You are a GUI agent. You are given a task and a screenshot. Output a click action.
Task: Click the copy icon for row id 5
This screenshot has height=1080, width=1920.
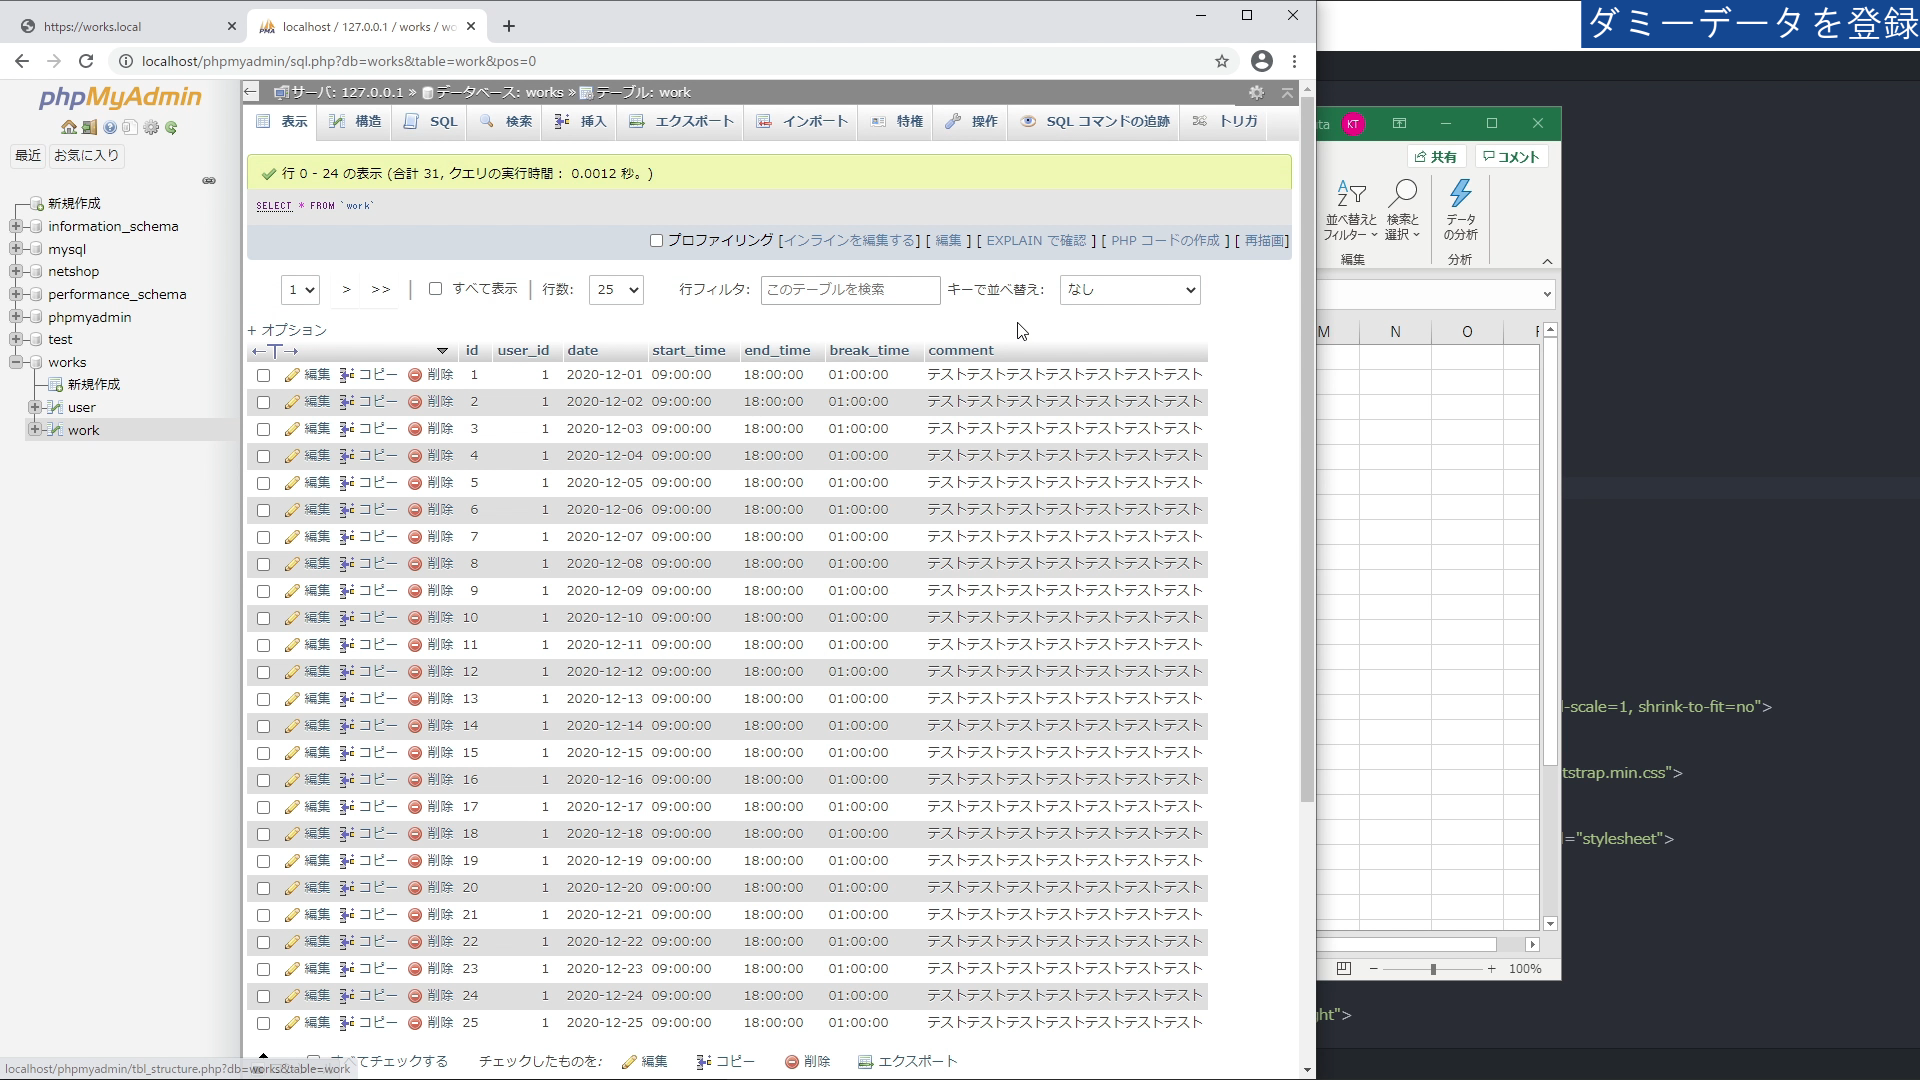pos(347,483)
